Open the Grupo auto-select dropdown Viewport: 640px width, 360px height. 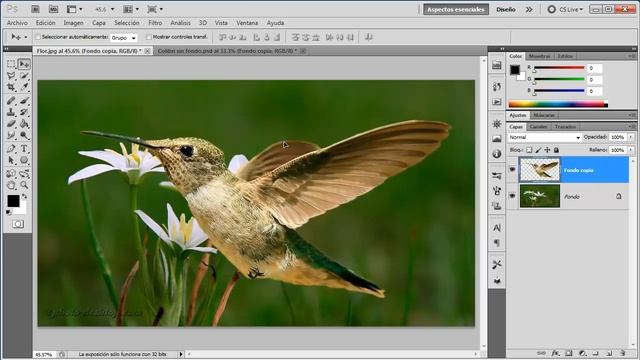click(124, 38)
